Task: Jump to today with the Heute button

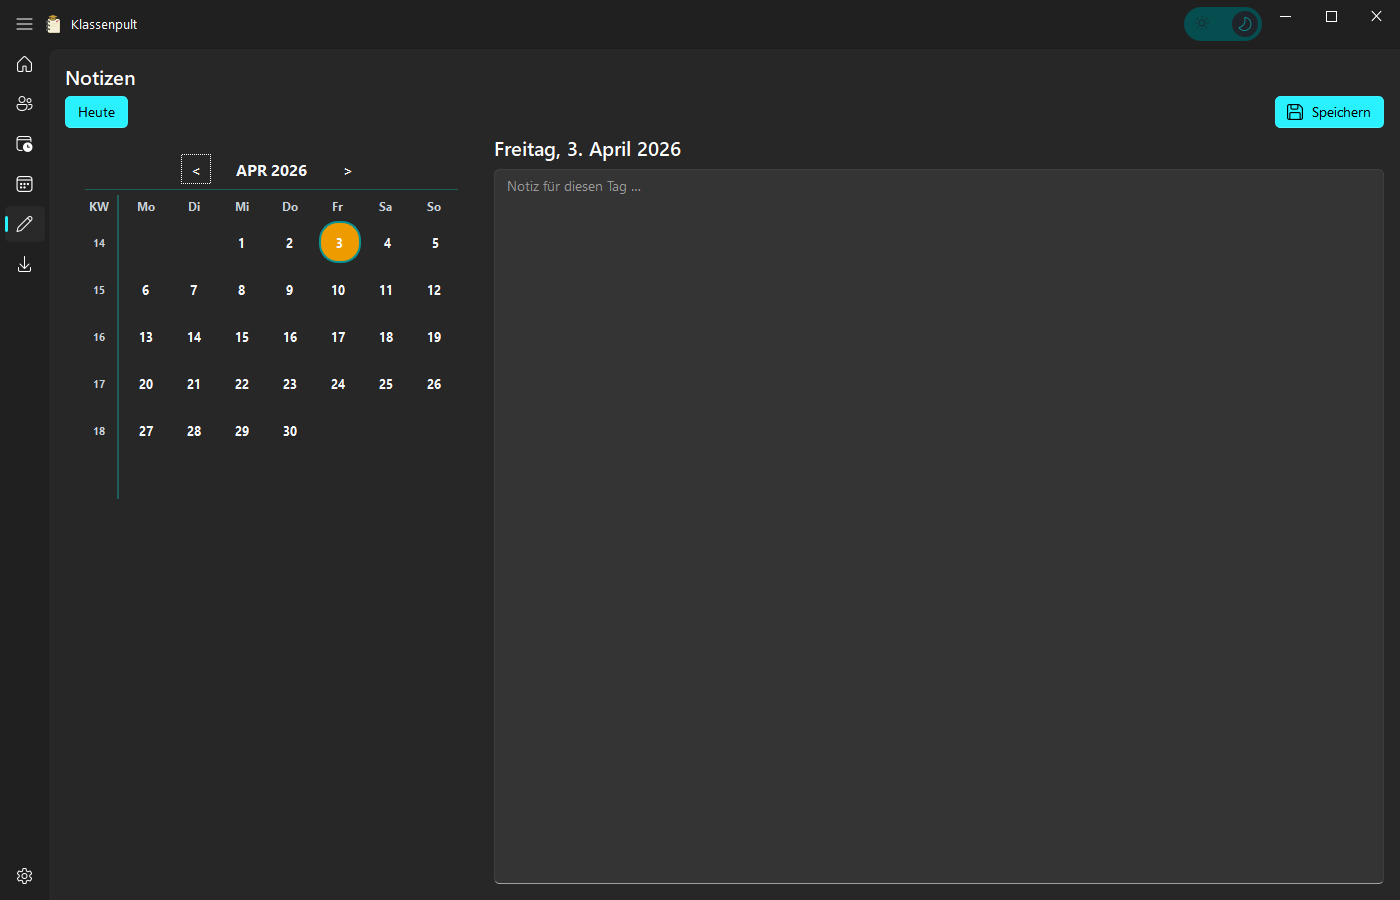Action: [96, 112]
